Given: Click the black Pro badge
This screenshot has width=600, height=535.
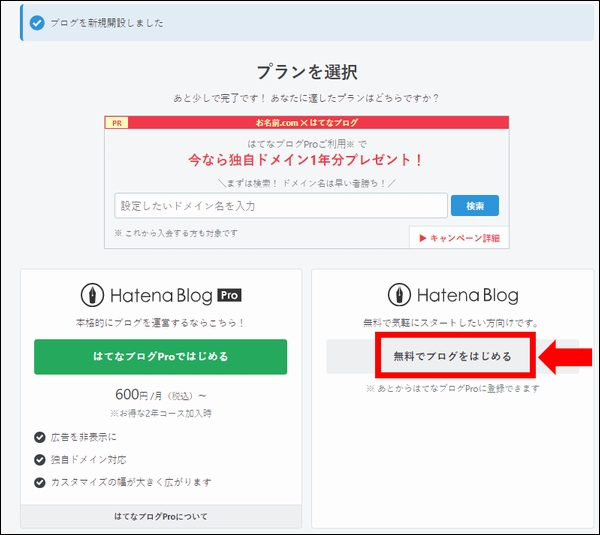Looking at the screenshot, I should (229, 295).
